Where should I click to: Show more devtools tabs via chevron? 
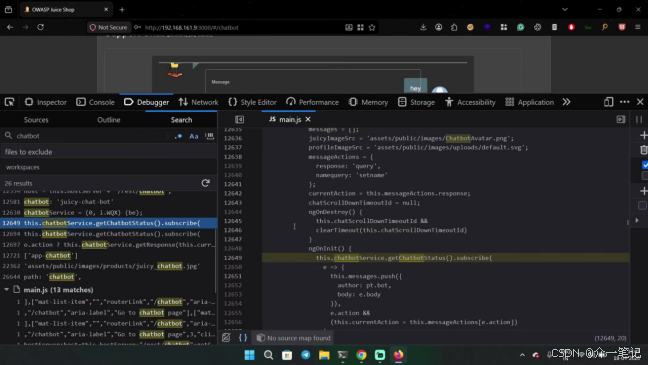[566, 102]
